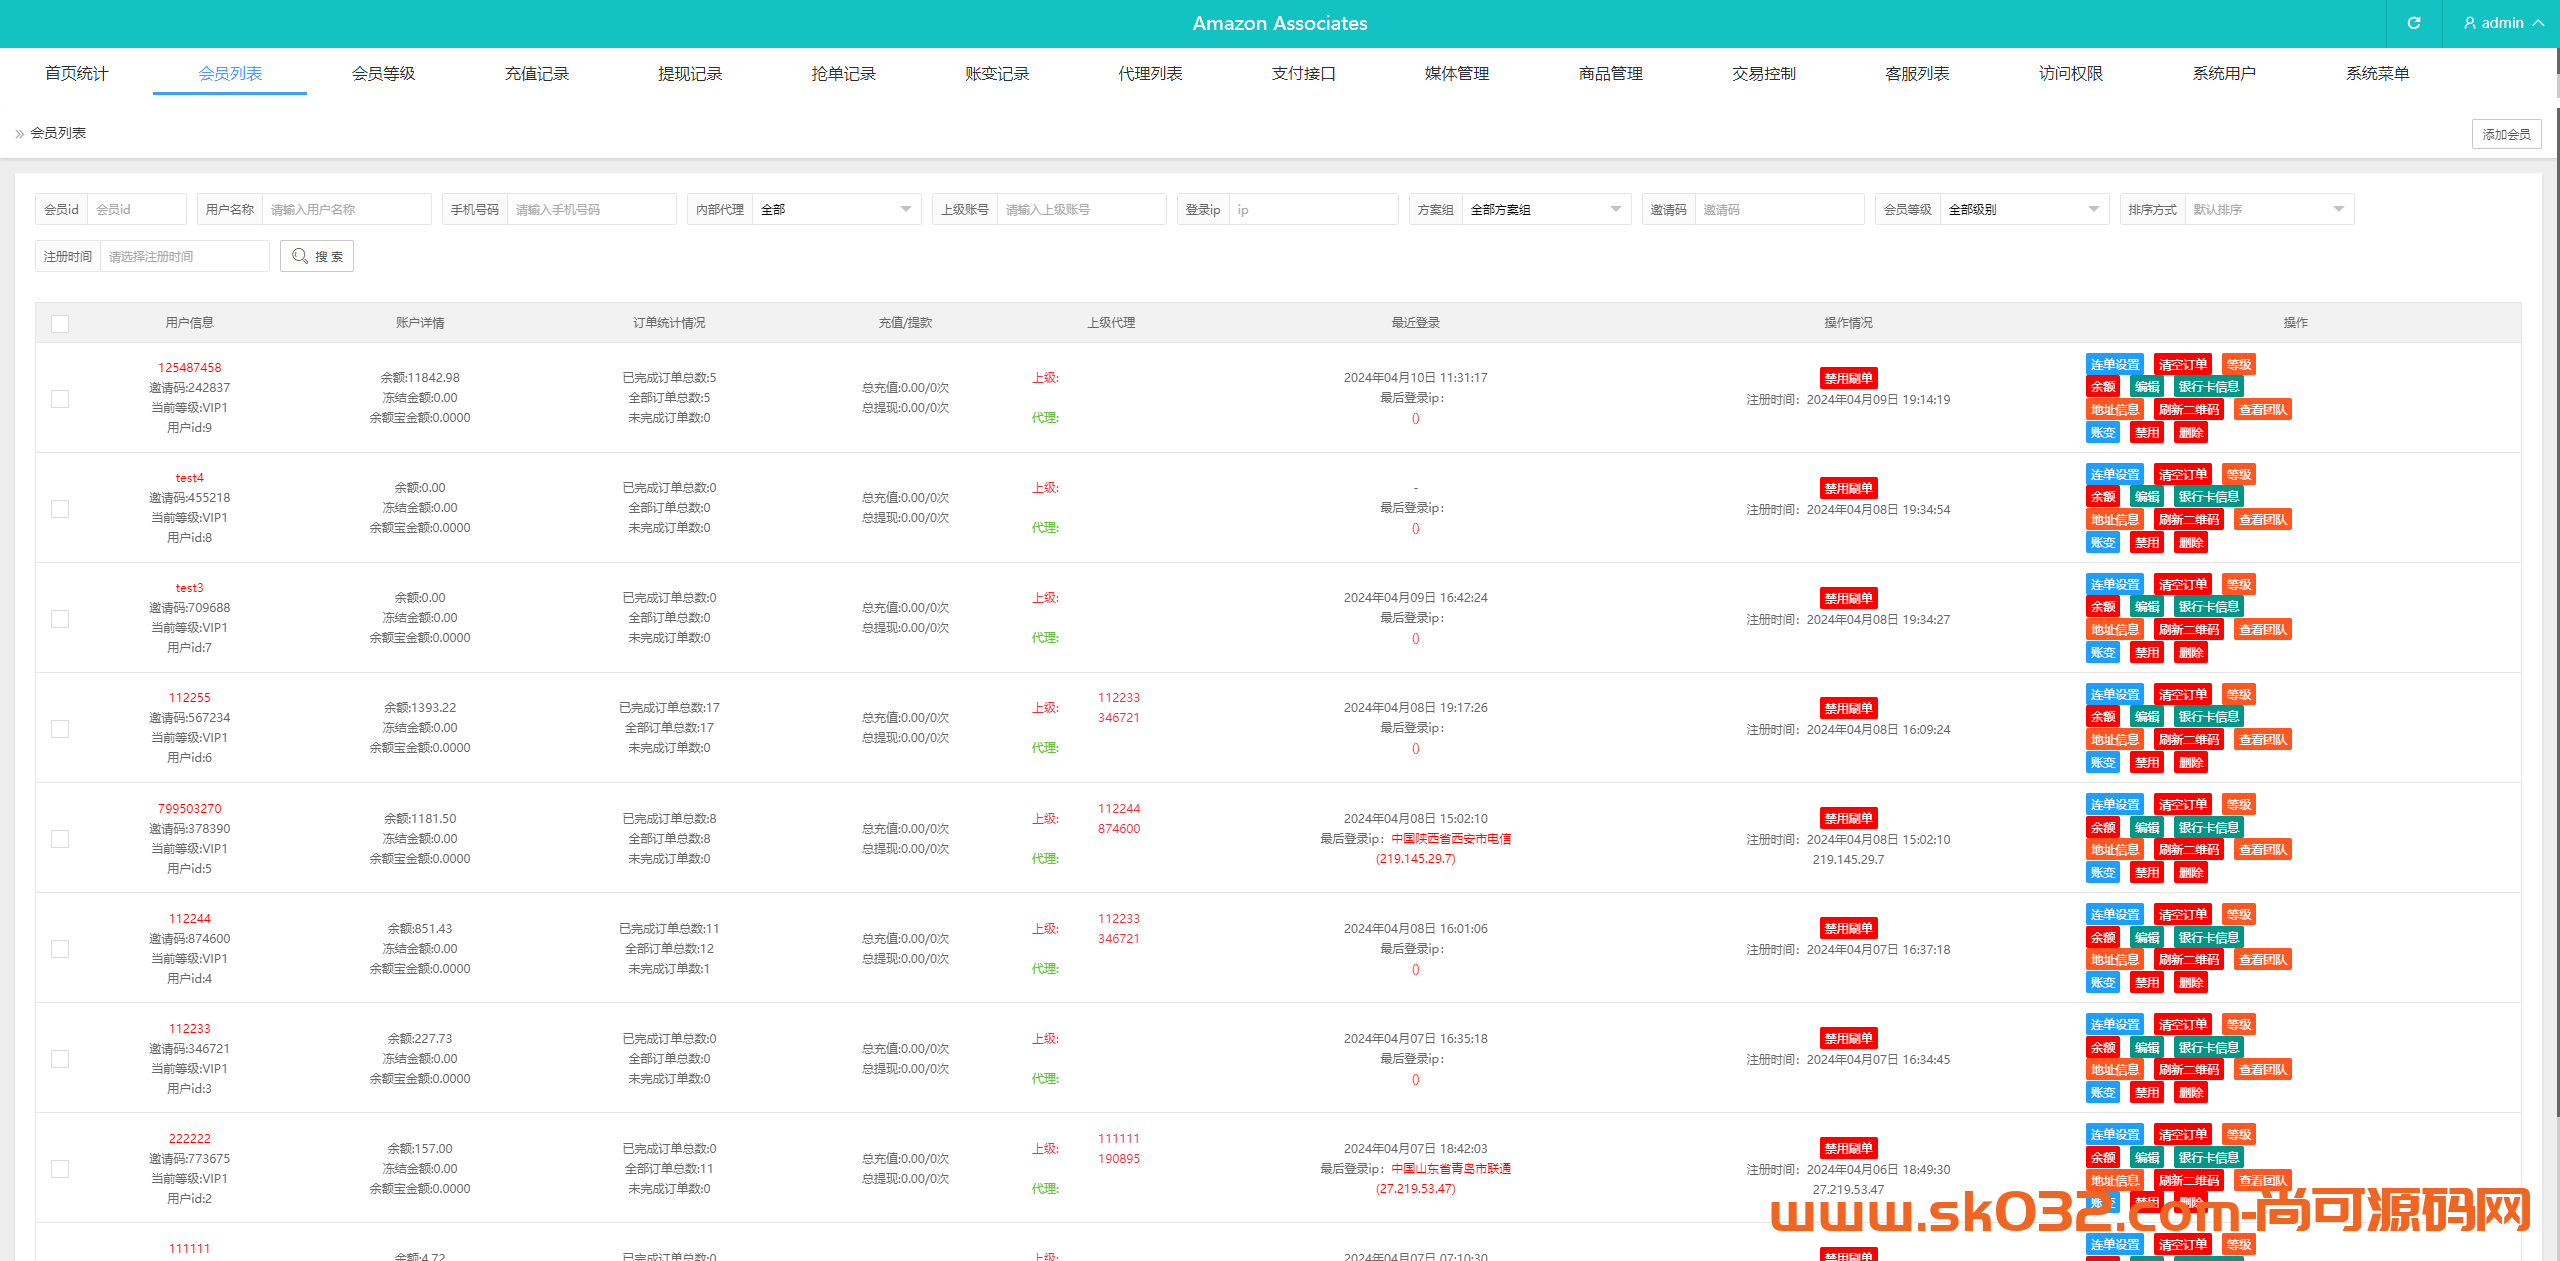Check the row checkbox for user 799503270
This screenshot has width=2560, height=1261.
click(60, 838)
